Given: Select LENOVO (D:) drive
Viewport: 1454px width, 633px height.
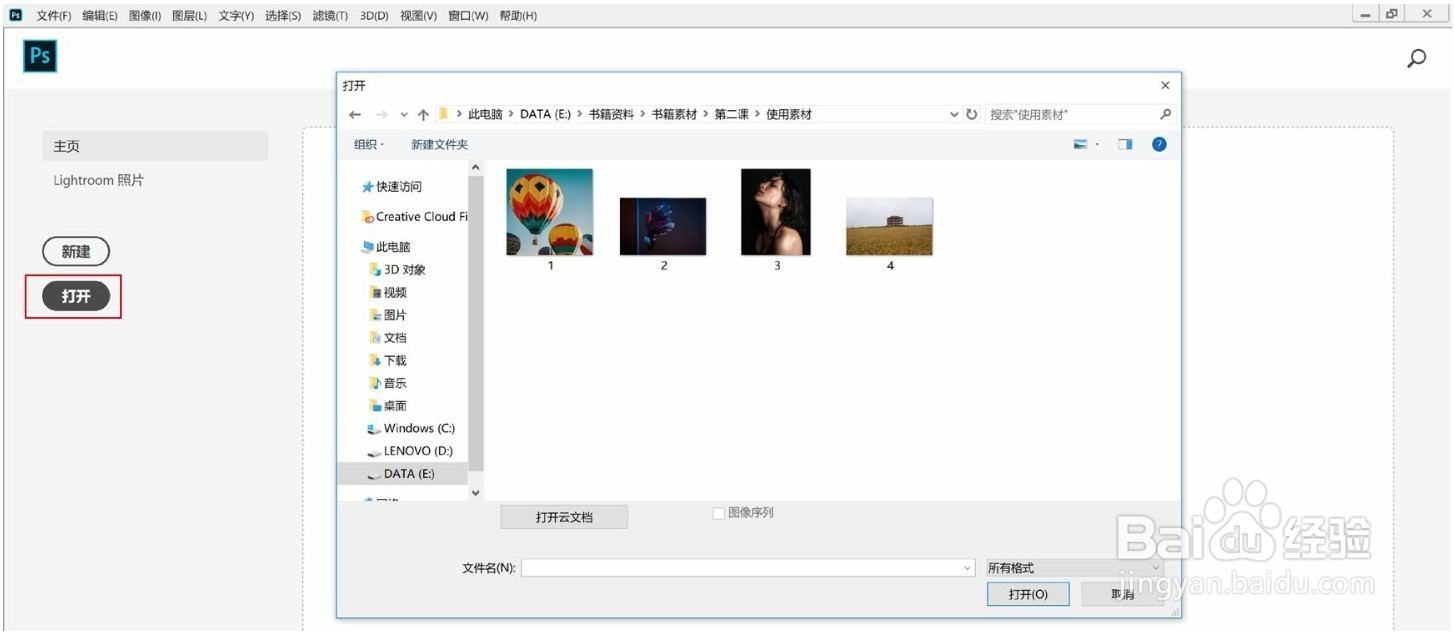Looking at the screenshot, I should 411,451.
